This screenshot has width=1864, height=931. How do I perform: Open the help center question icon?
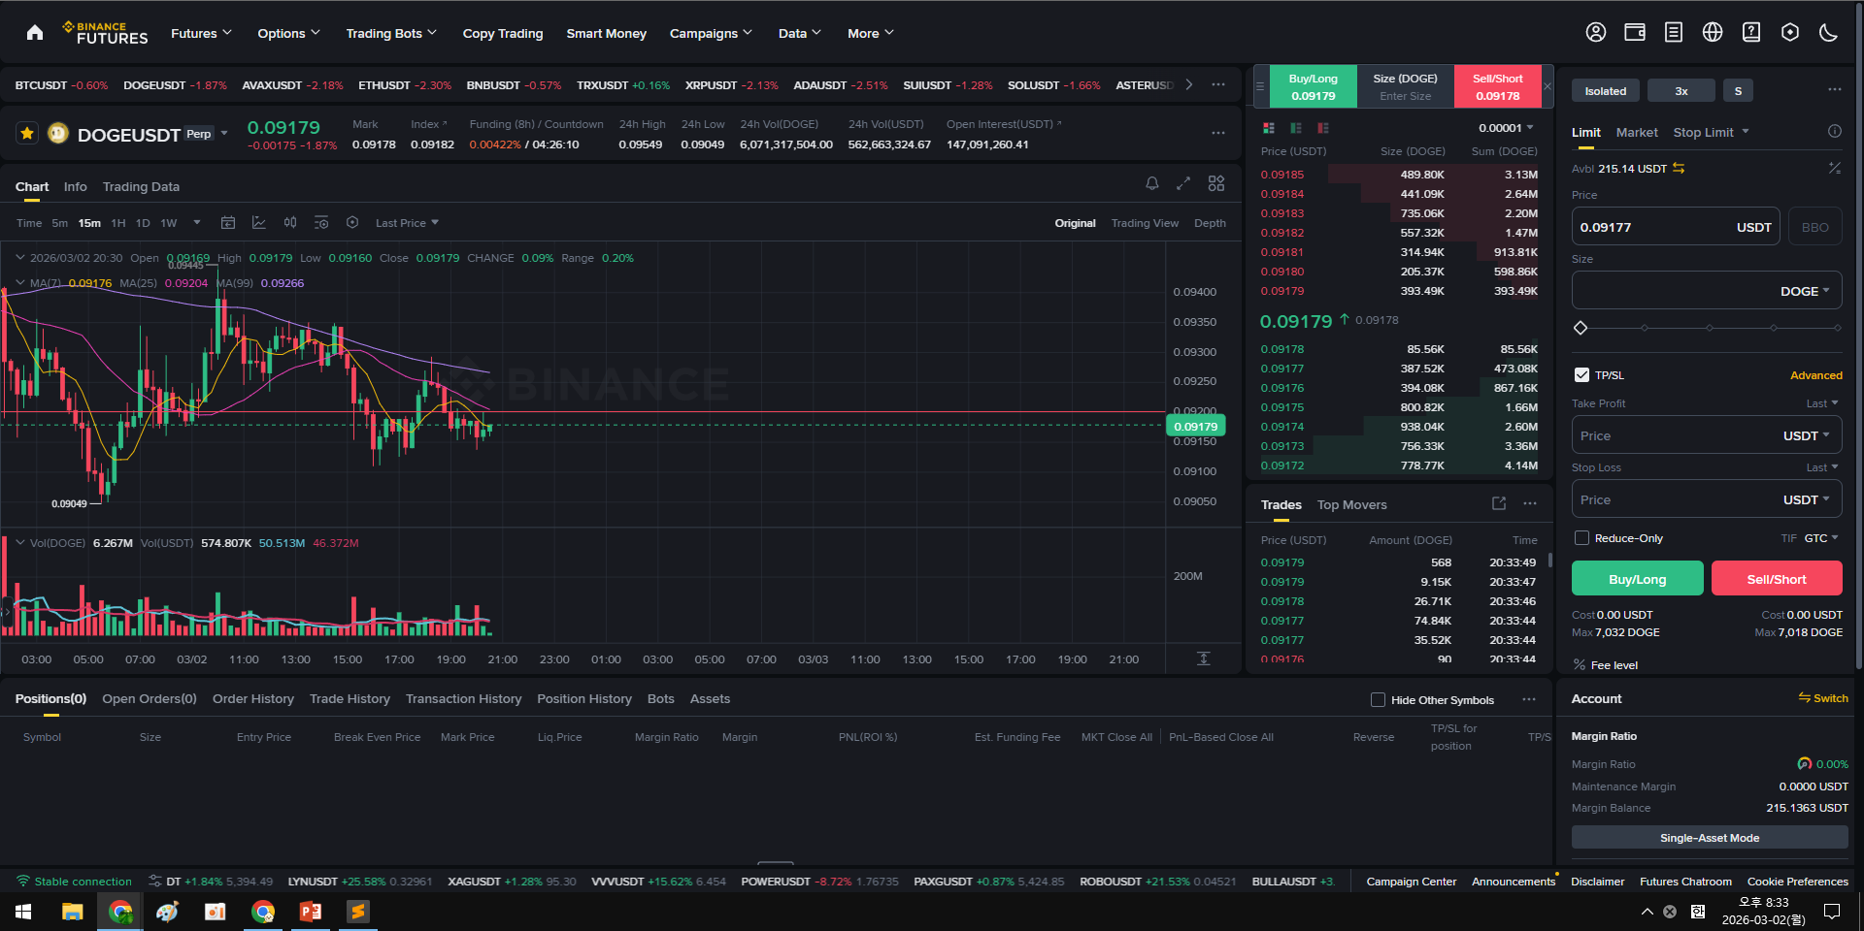[1752, 33]
